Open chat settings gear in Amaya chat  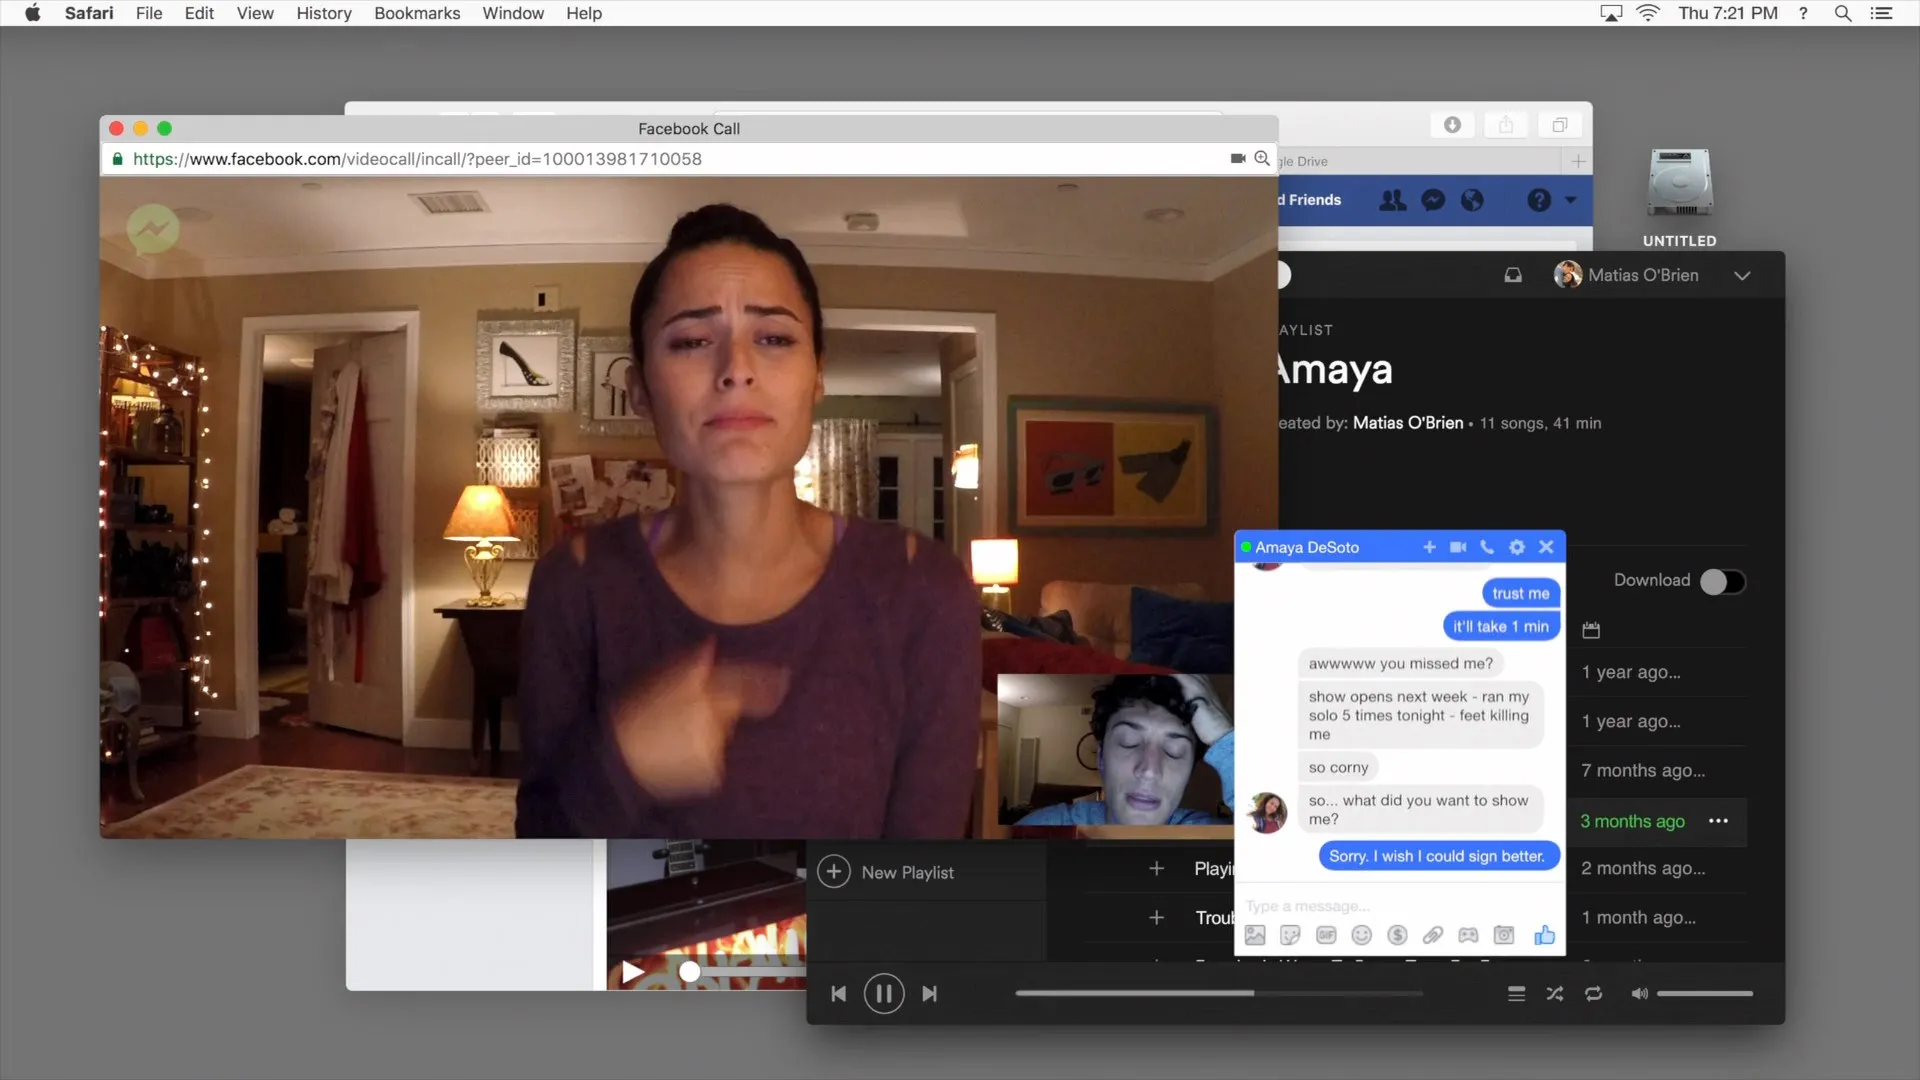tap(1517, 547)
